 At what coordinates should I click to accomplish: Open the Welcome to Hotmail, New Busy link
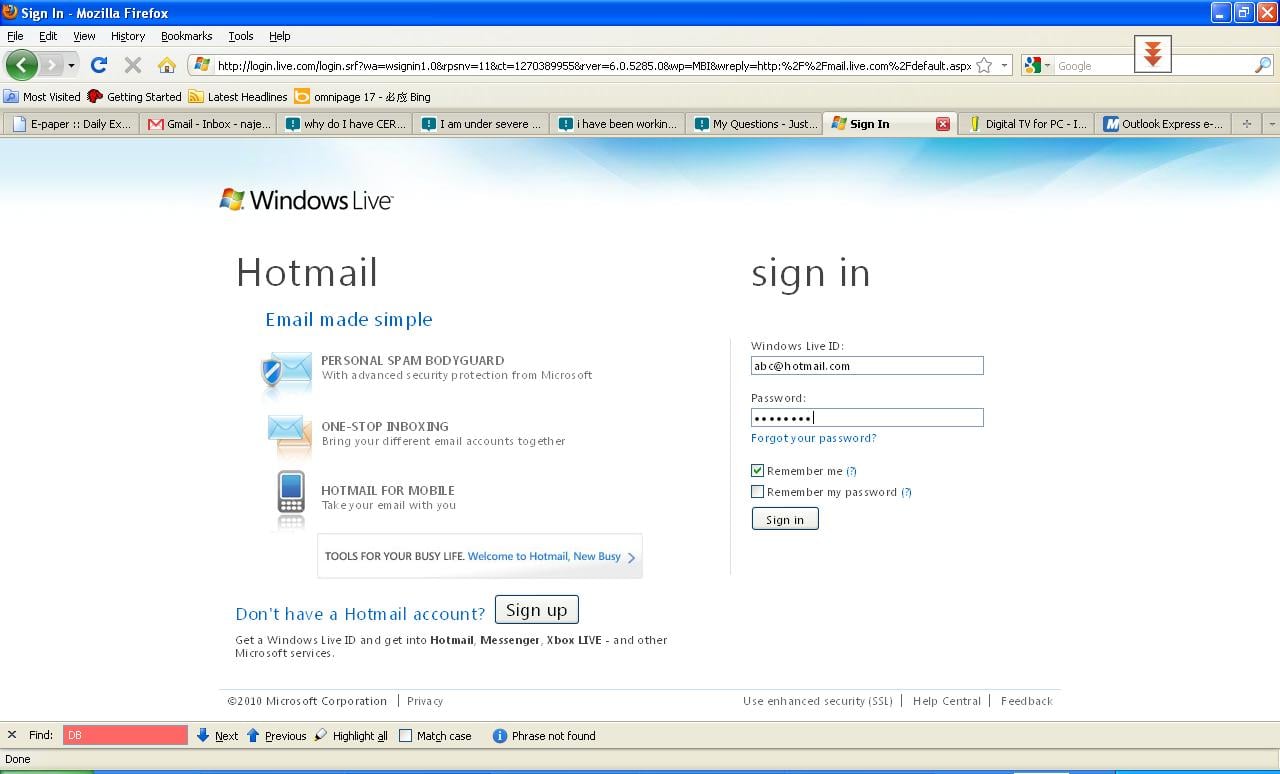pyautogui.click(x=544, y=556)
